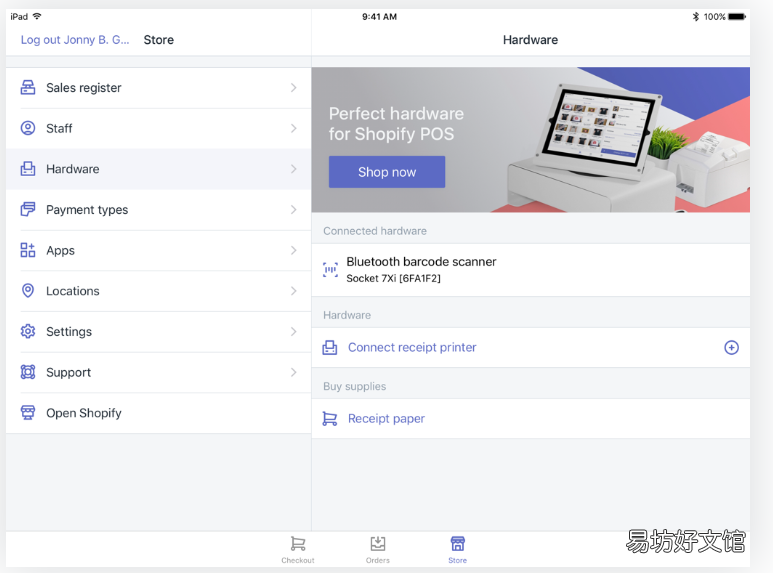Click the Apps grid icon
This screenshot has height=573, width=773.
tap(28, 250)
